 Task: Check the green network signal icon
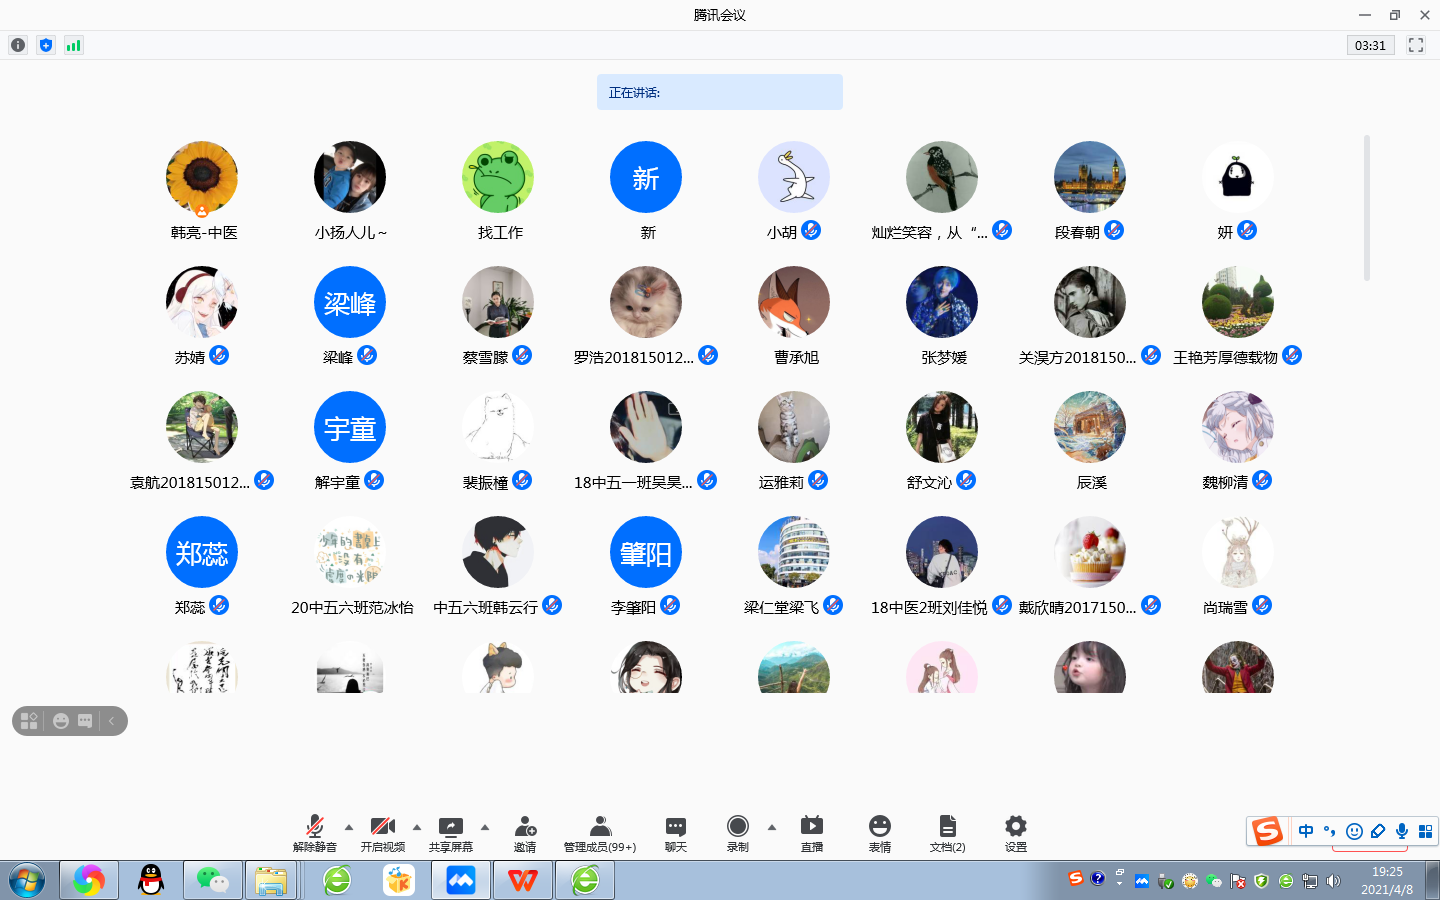pos(73,45)
